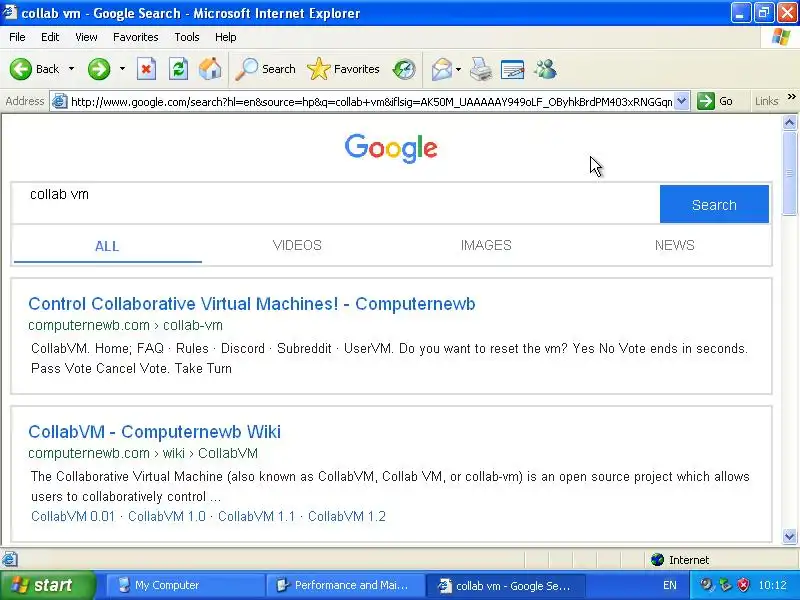Click the Internet zone globe in status bar
Image resolution: width=800 pixels, height=600 pixels.
click(657, 560)
